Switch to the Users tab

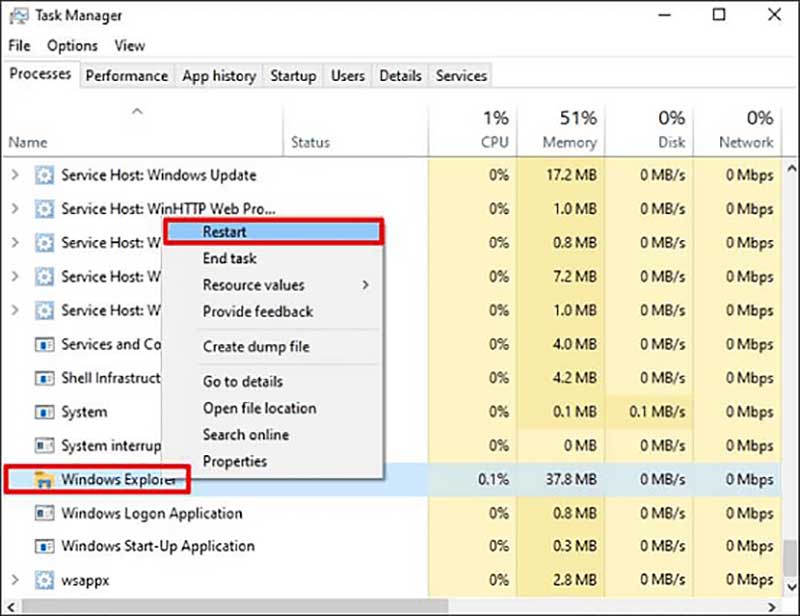pos(348,76)
